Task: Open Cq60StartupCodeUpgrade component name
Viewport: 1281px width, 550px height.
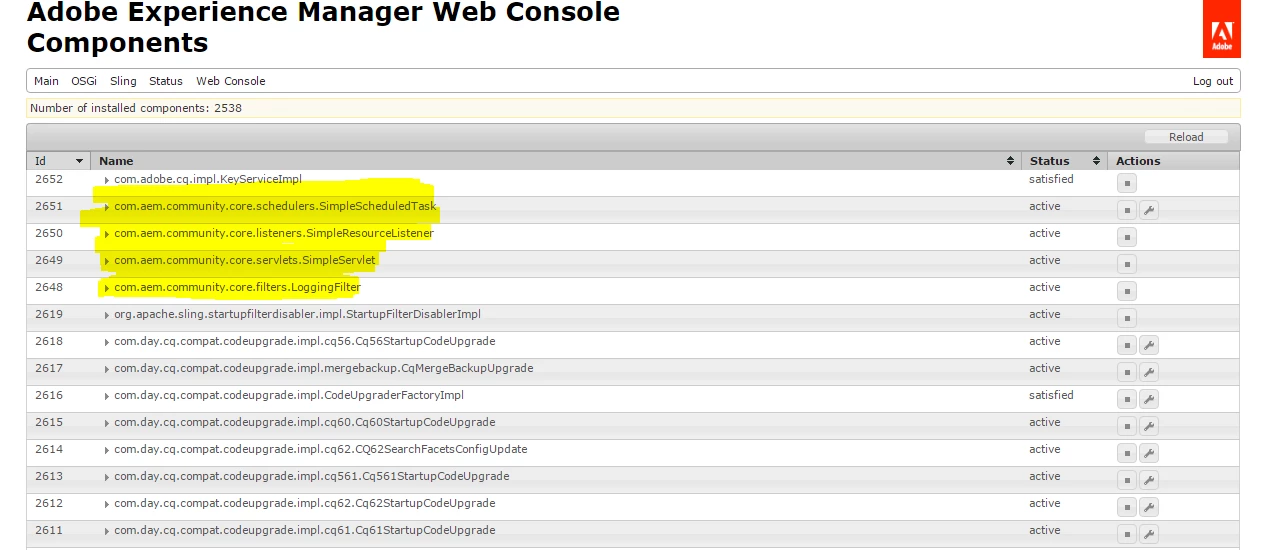Action: 305,423
